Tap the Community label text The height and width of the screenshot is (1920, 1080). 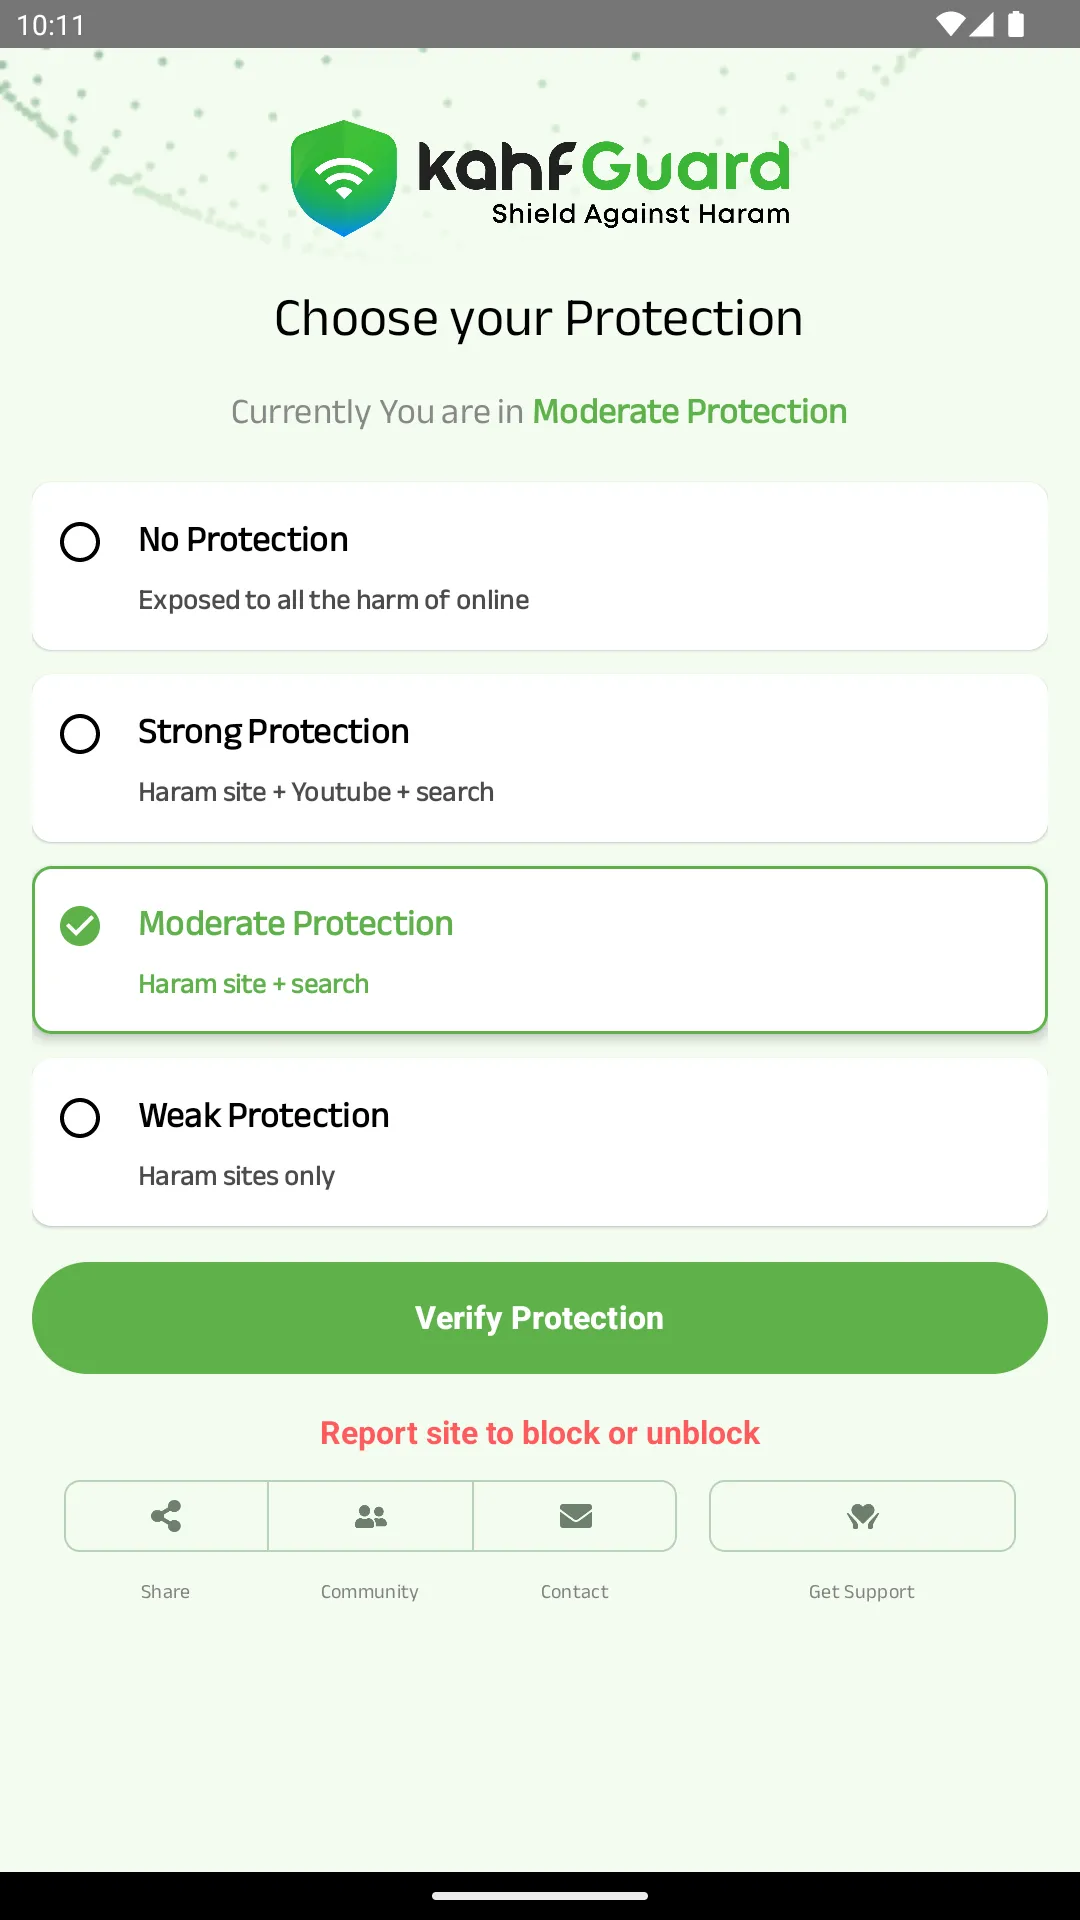[x=370, y=1592]
